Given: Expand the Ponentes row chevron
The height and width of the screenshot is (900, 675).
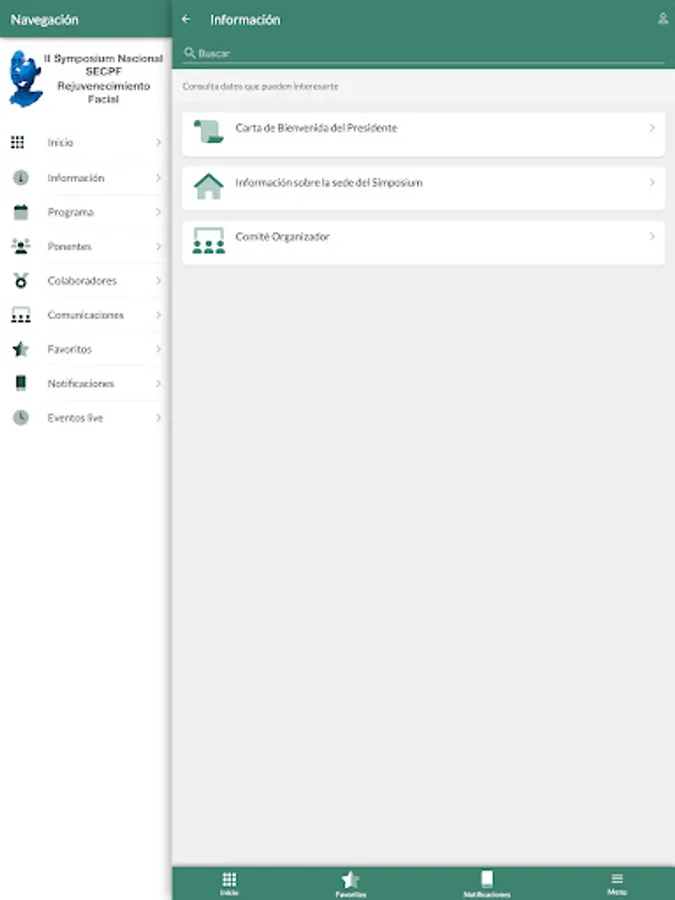Looking at the screenshot, I should click(158, 246).
